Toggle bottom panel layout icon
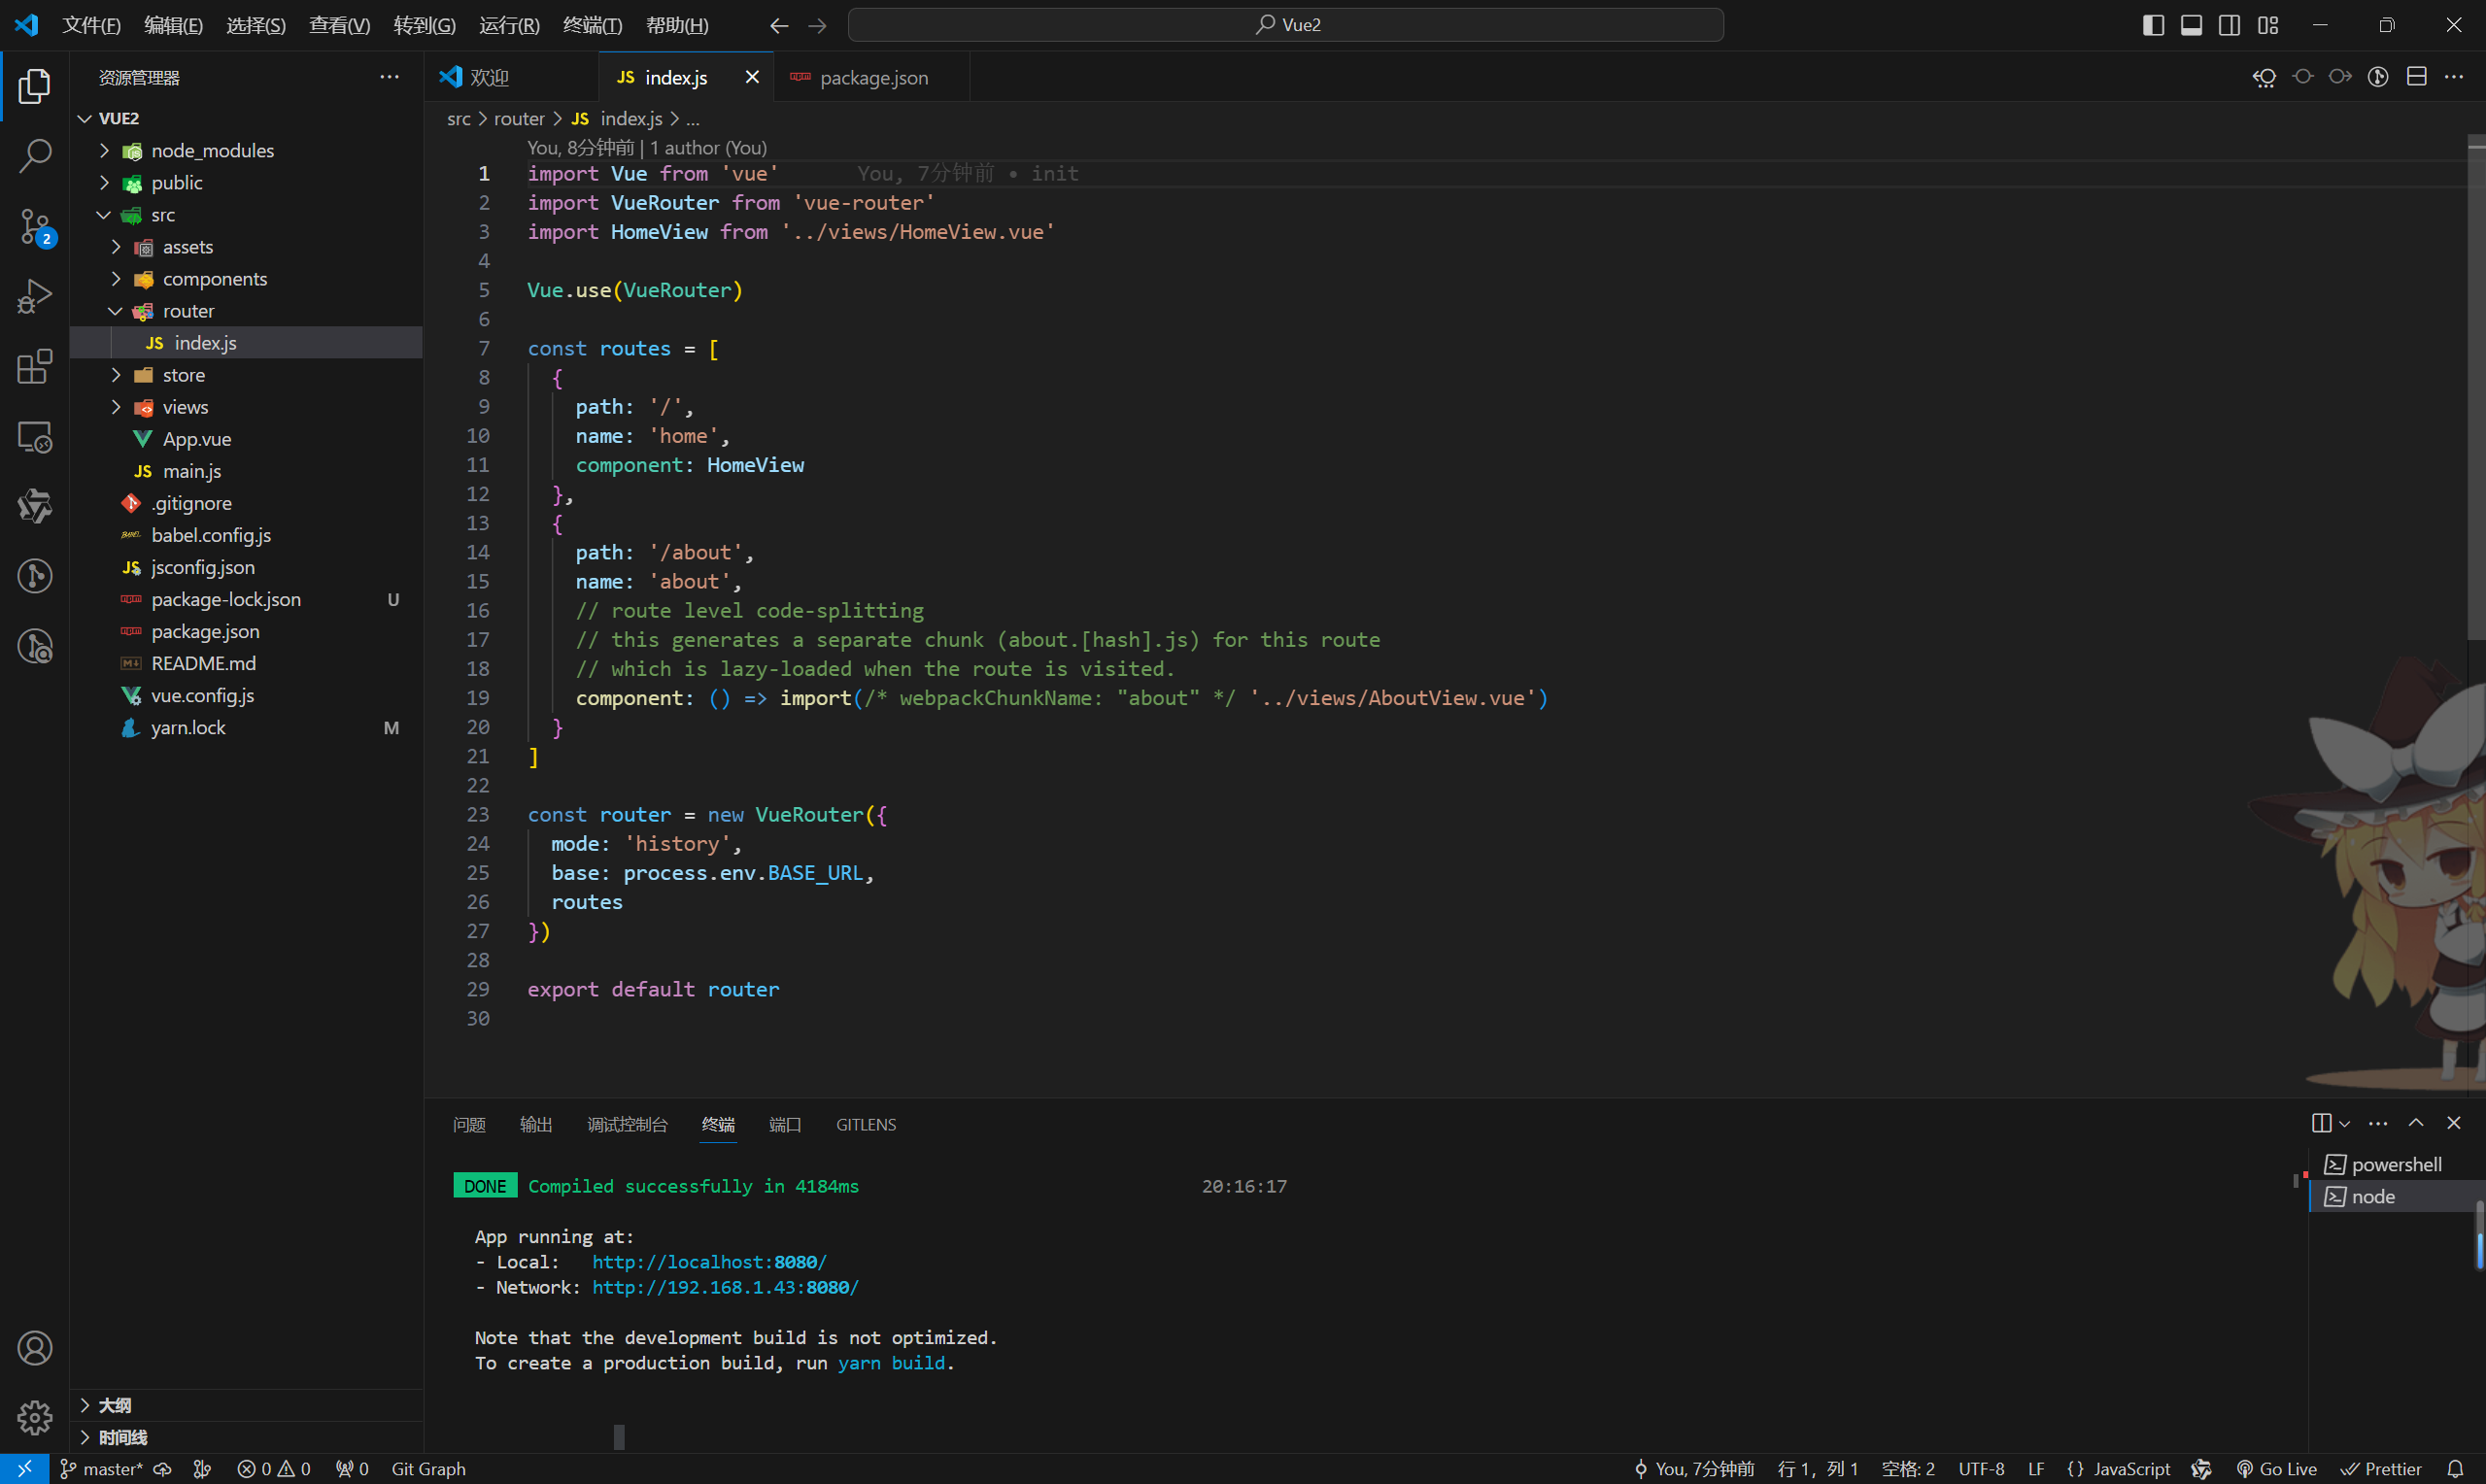 2191,25
